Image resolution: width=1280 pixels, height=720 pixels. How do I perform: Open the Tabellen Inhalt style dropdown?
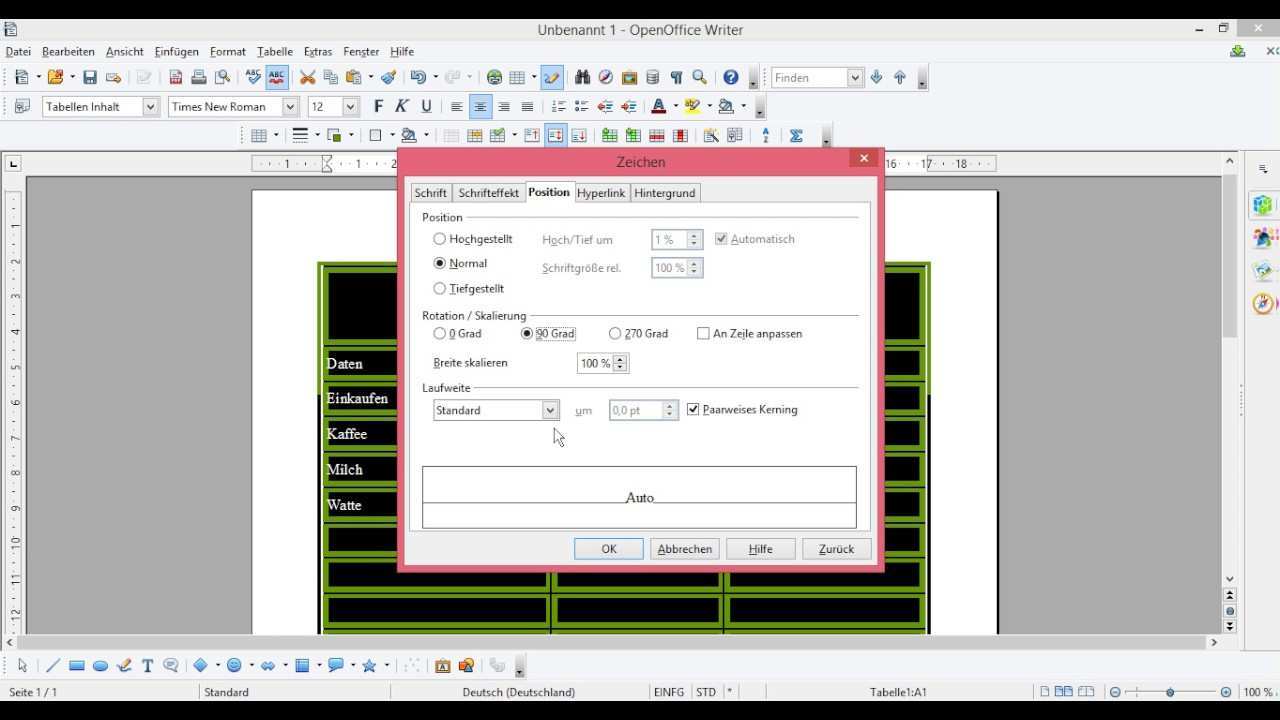pyautogui.click(x=150, y=107)
